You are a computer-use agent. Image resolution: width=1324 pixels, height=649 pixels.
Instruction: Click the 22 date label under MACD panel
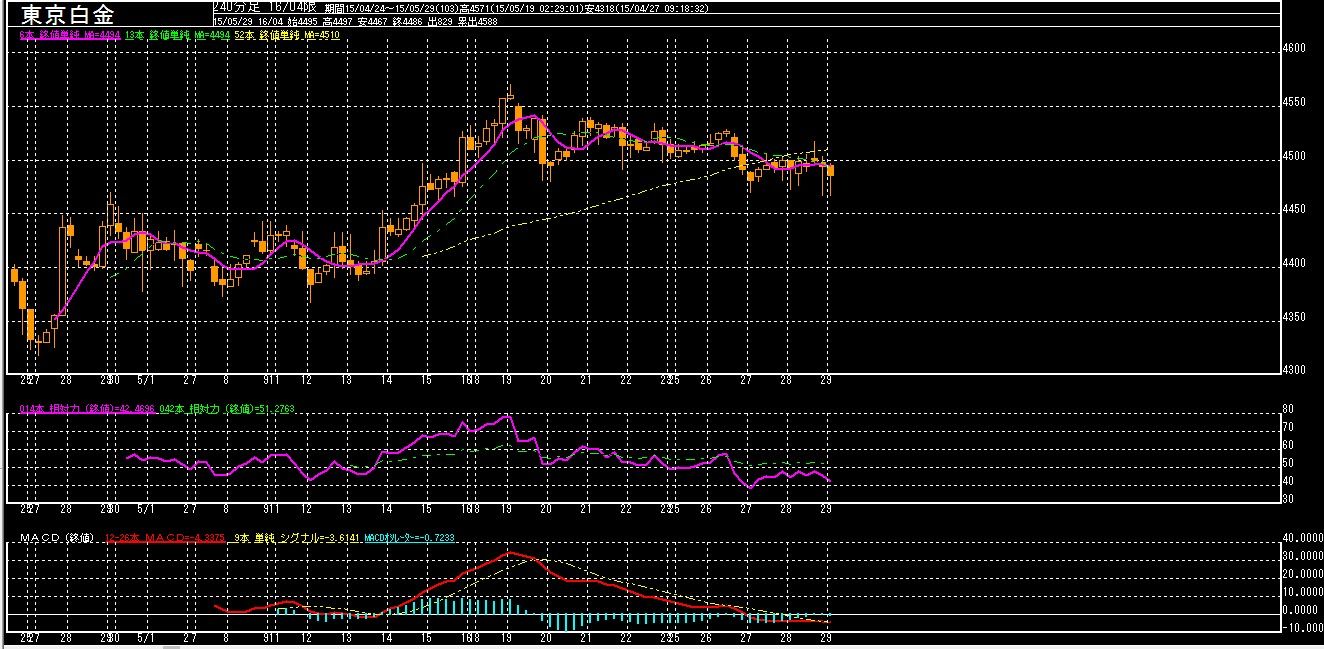click(x=626, y=637)
